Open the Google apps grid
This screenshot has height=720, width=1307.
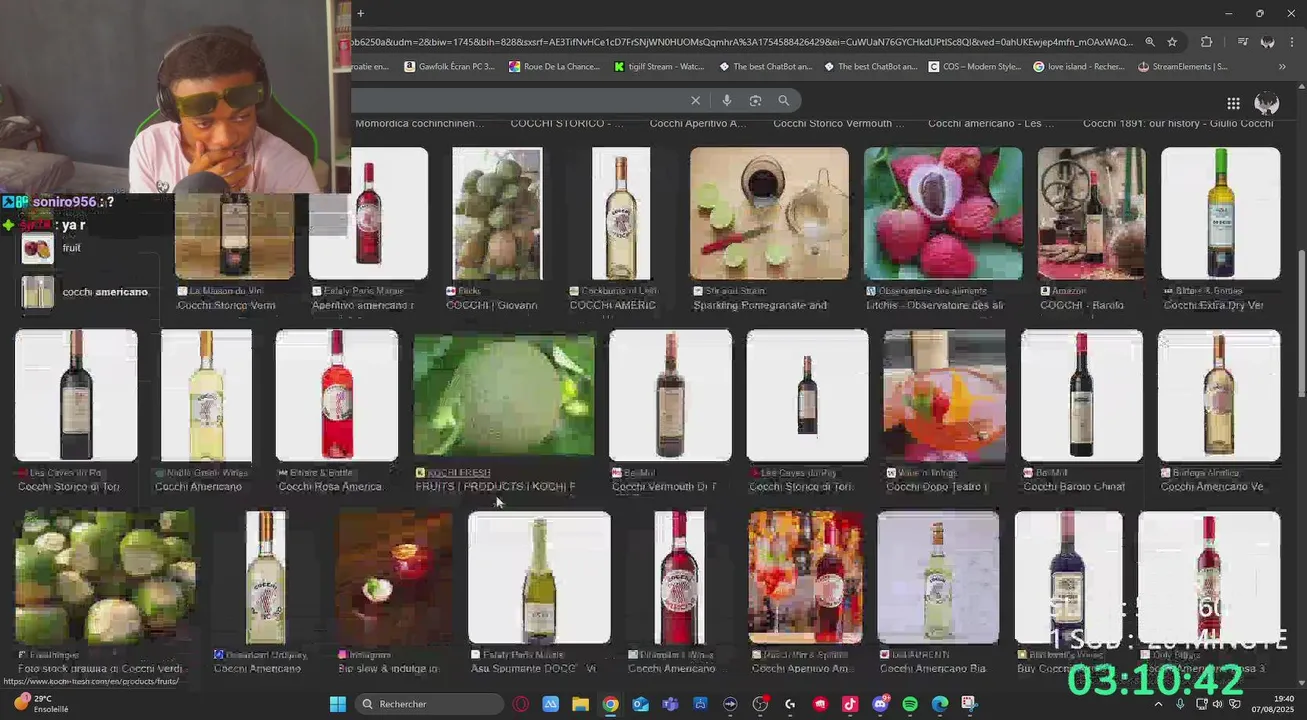click(1233, 103)
